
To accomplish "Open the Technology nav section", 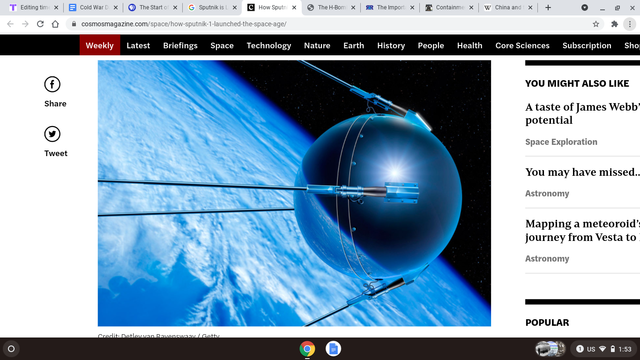I will tap(269, 45).
